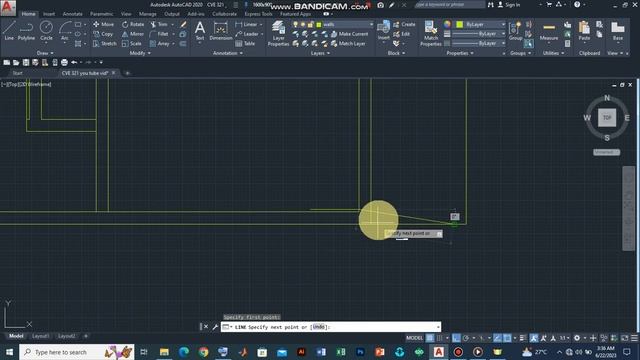Select the Dimension tool
Screen dimensions: 640x360
click(x=221, y=31)
